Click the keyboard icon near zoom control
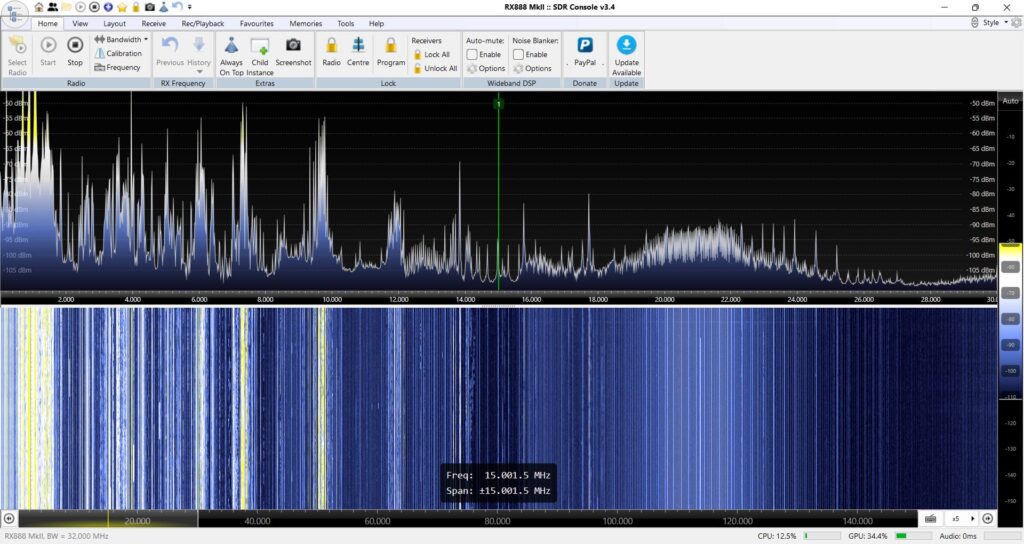 tap(931, 519)
